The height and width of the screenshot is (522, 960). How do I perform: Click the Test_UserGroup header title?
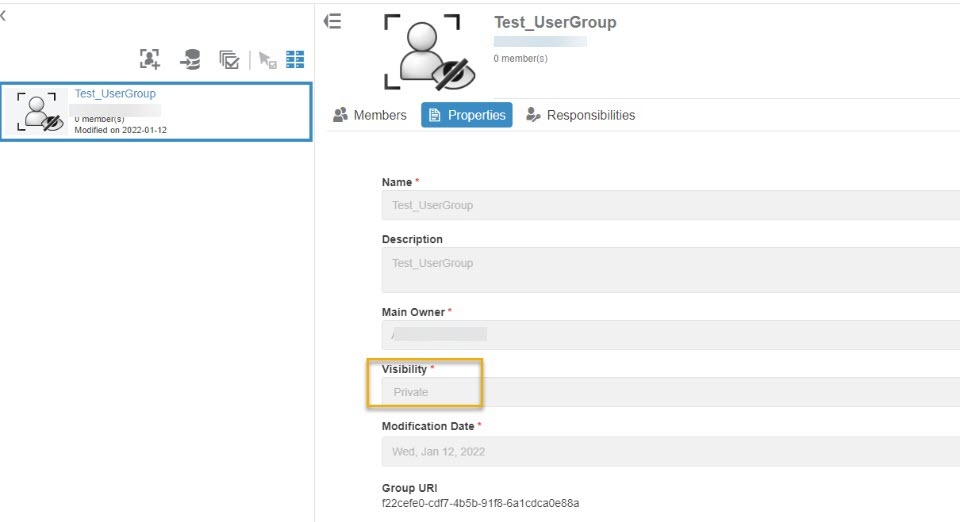[555, 22]
